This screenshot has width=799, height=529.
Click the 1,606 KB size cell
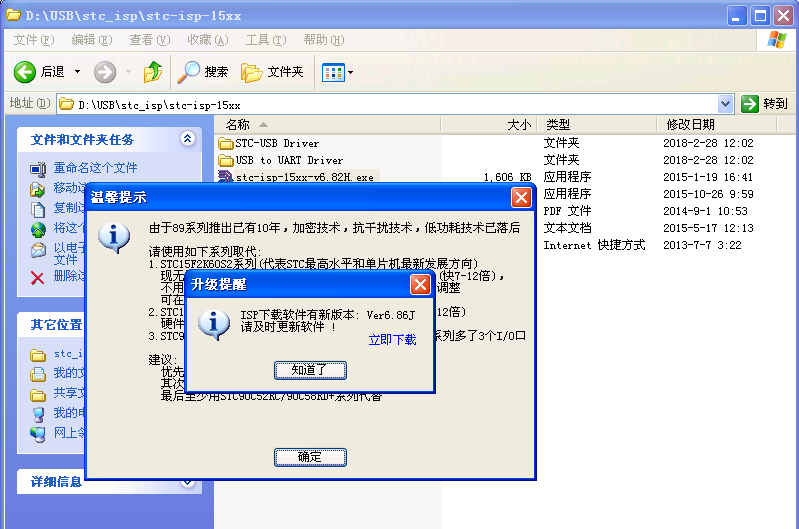point(508,177)
